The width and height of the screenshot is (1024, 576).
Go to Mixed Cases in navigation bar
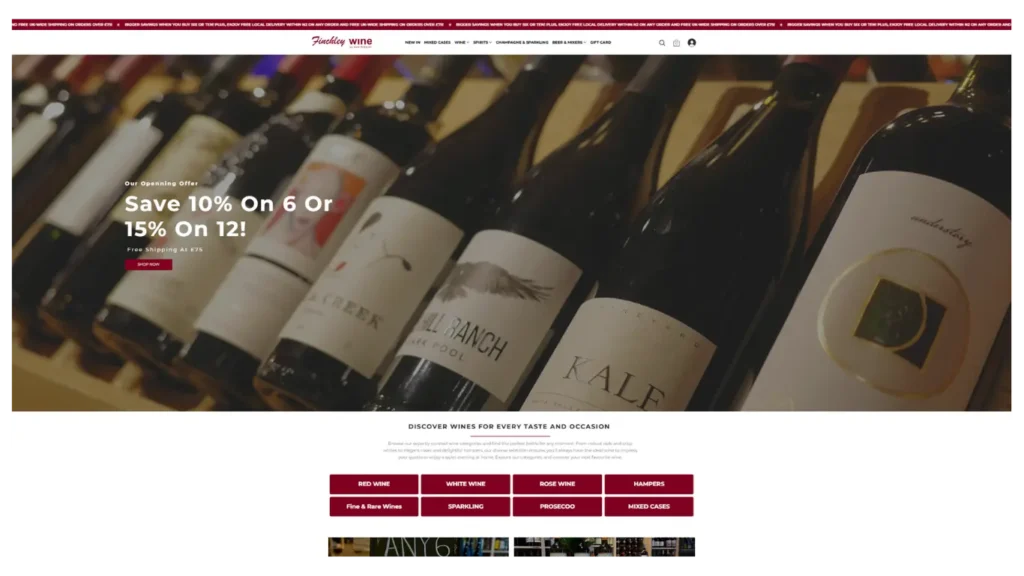pyautogui.click(x=437, y=43)
